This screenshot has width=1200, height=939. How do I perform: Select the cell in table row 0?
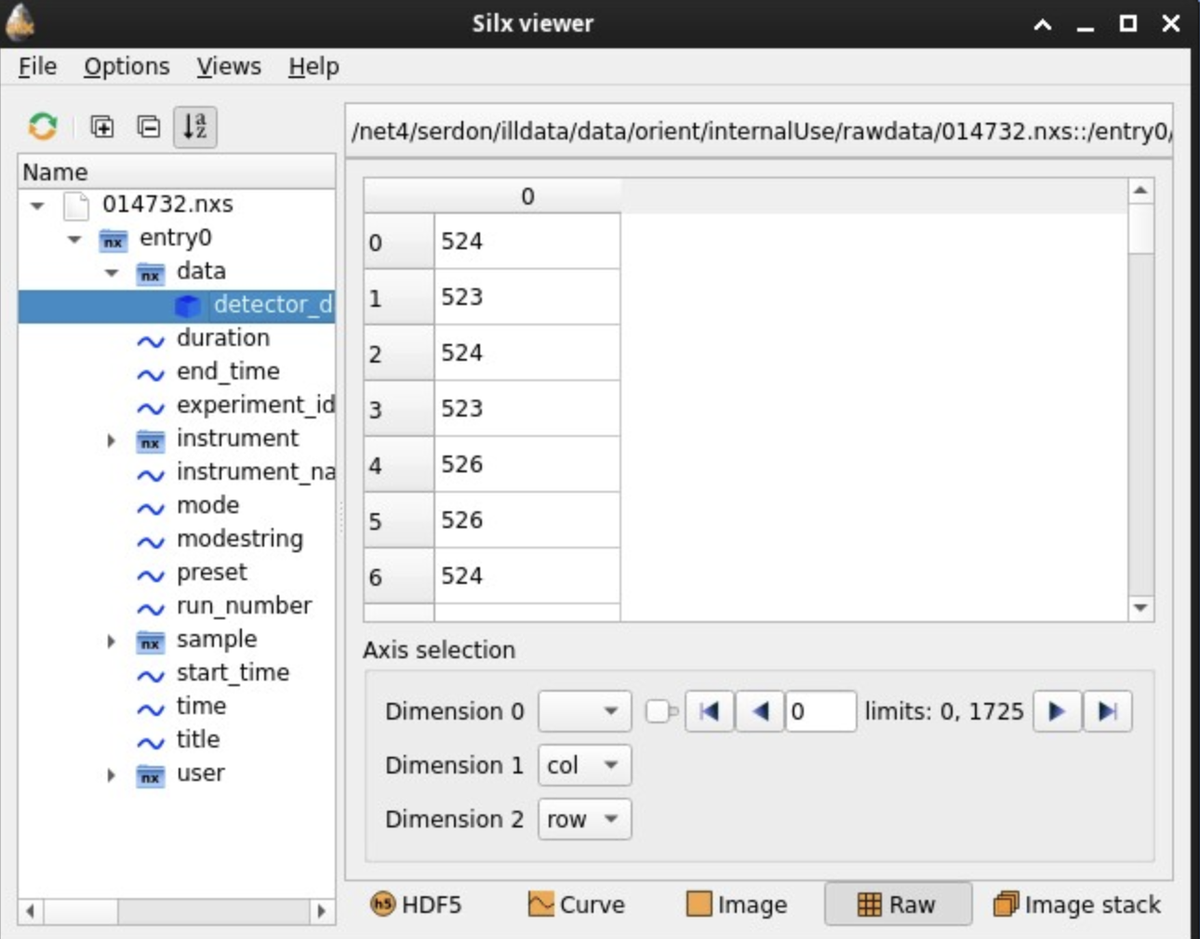pos(528,242)
